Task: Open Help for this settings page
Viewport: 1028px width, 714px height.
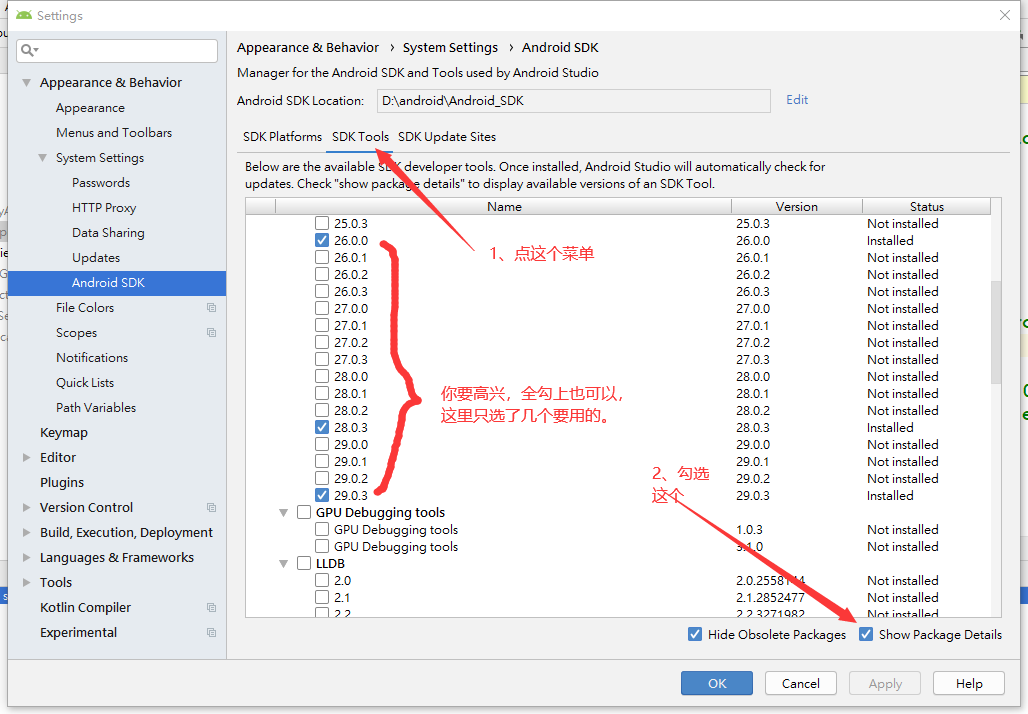Action: click(x=969, y=683)
